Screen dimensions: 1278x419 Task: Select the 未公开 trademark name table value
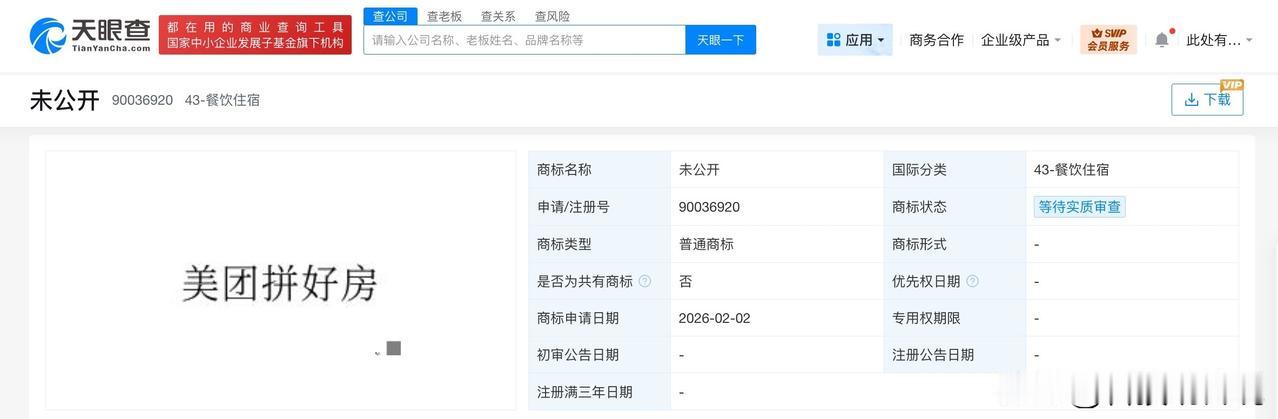[699, 170]
